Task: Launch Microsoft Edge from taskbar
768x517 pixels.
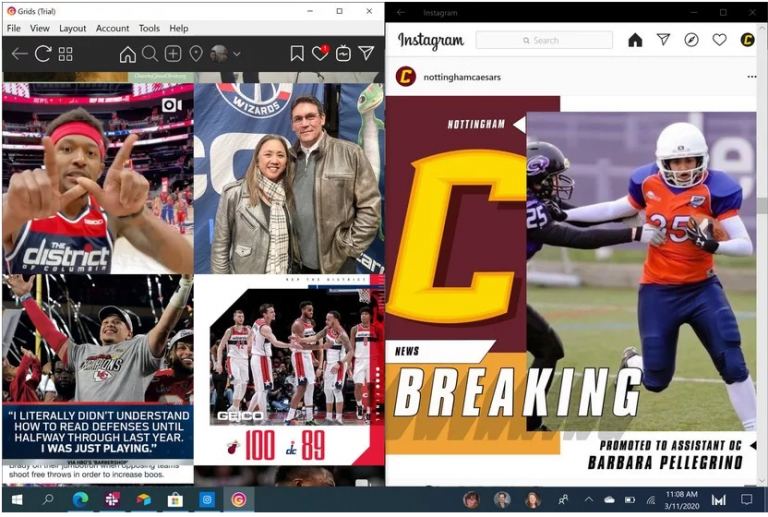Action: pos(80,500)
